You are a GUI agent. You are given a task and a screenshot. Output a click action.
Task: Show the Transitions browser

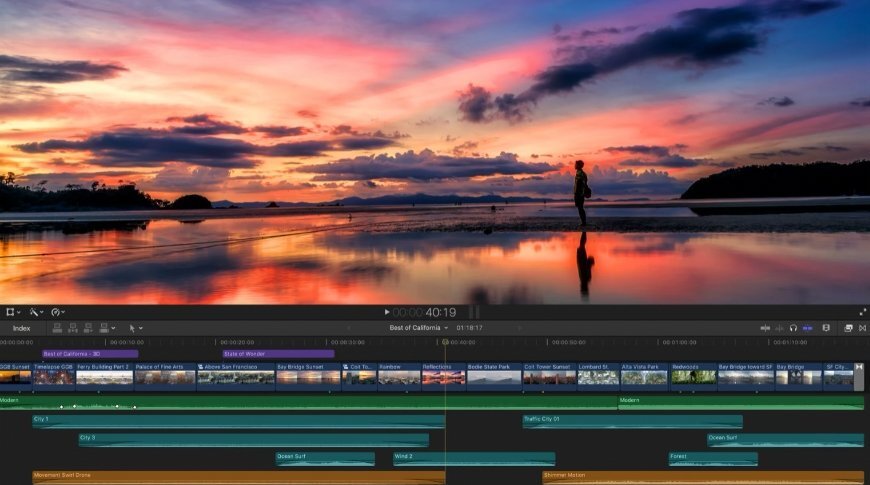coord(862,329)
